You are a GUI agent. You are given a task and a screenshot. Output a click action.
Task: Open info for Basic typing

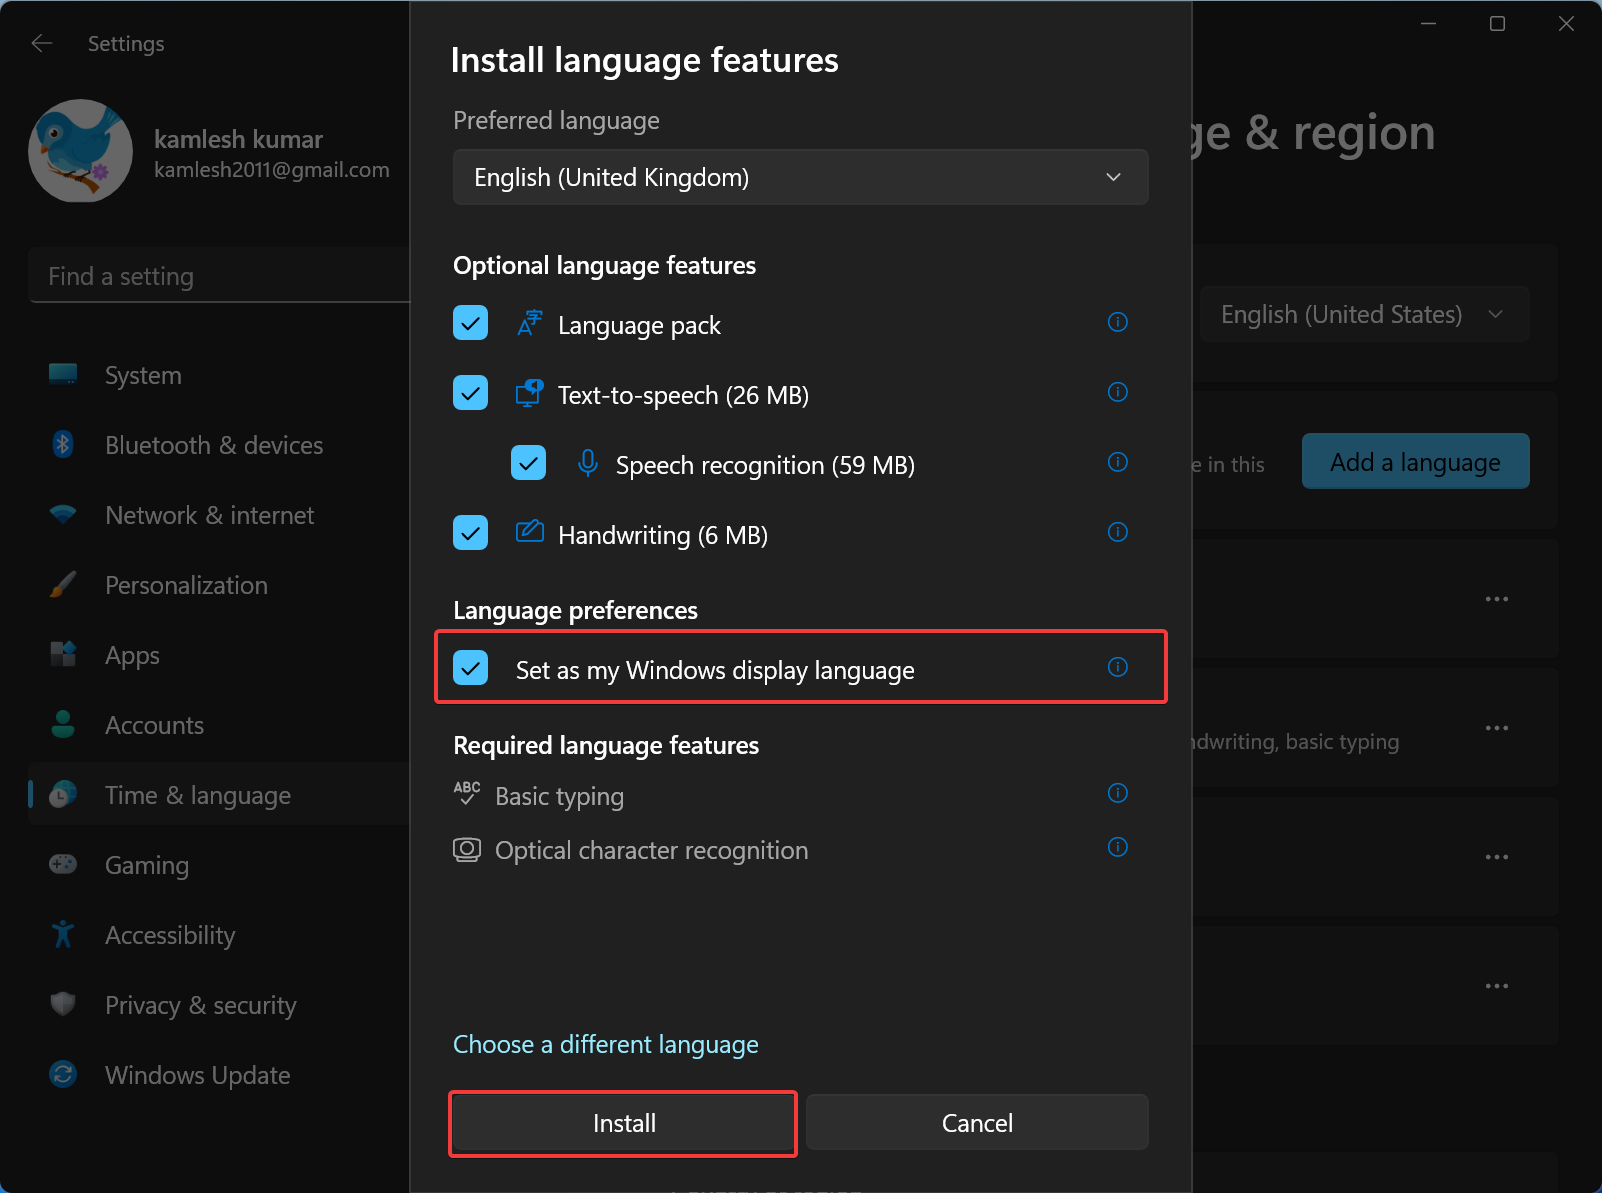coord(1118,793)
